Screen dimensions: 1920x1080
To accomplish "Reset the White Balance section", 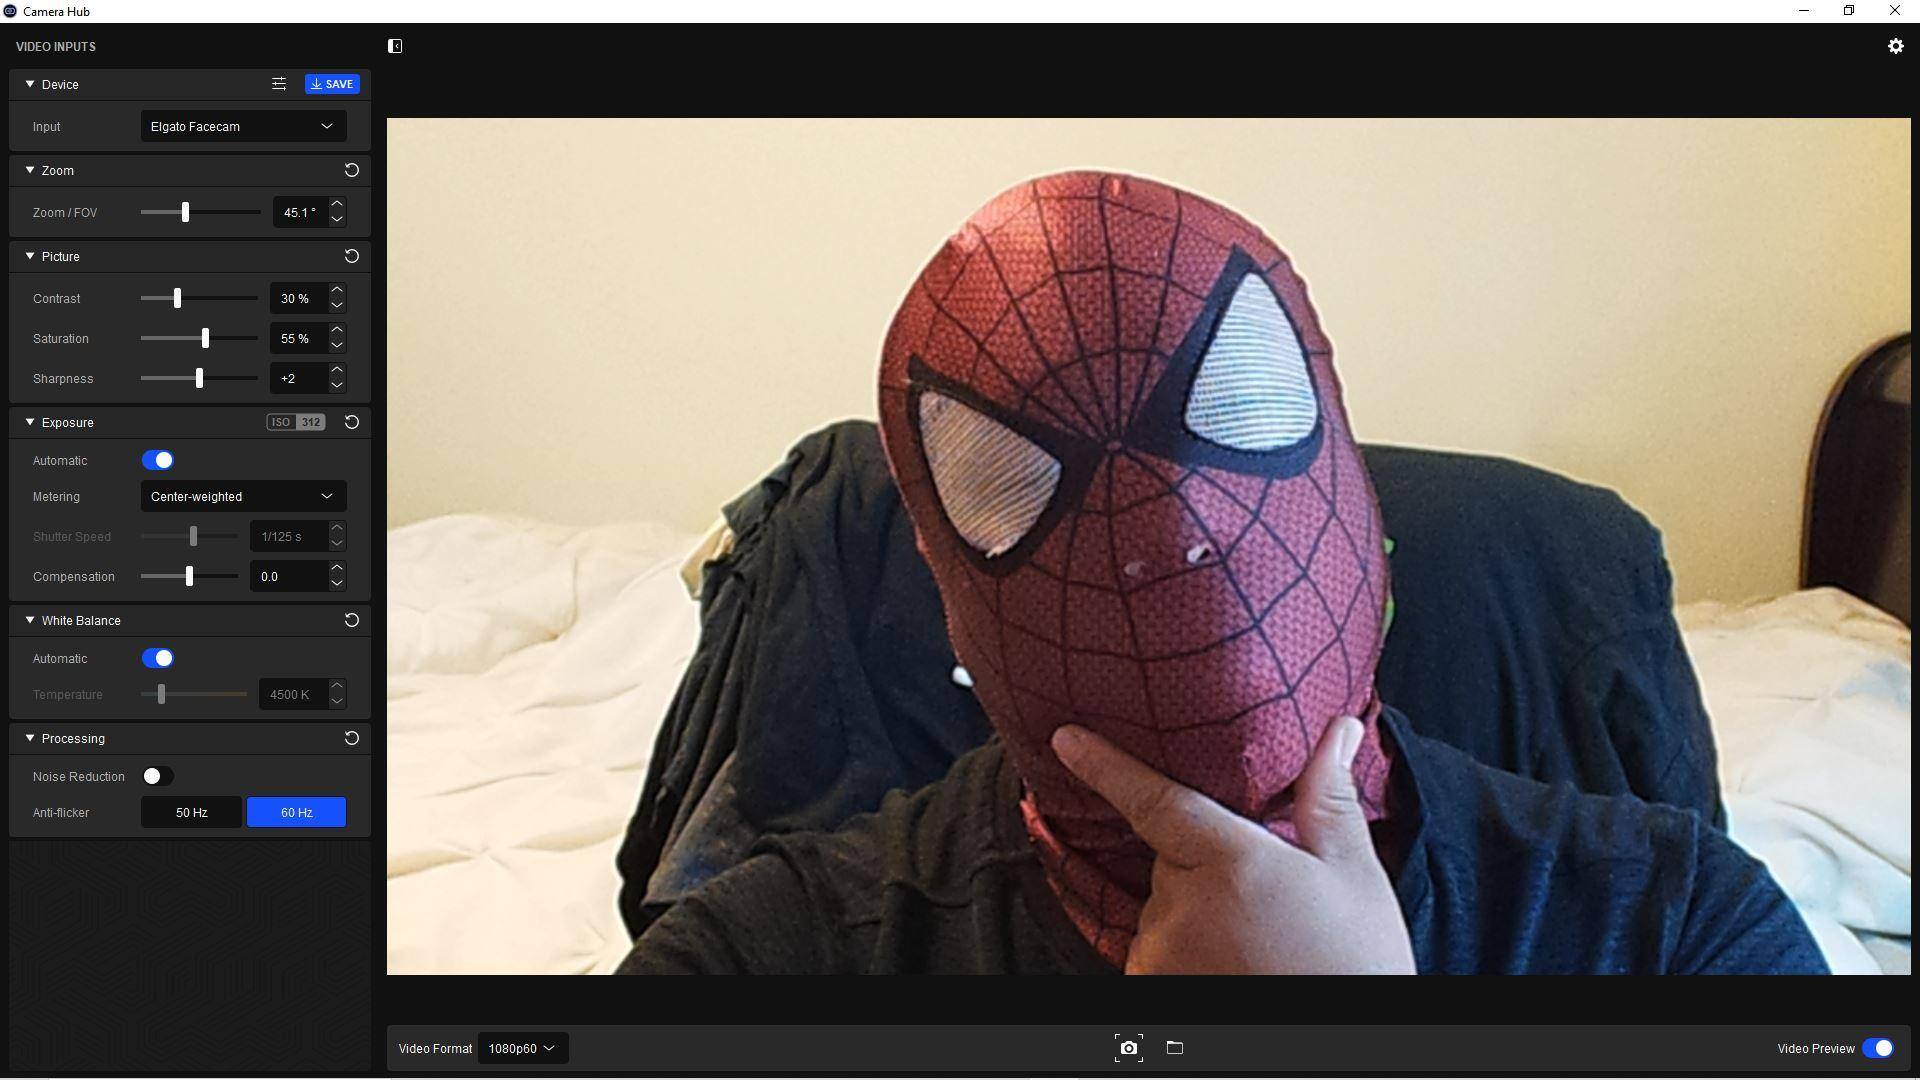I will tap(351, 620).
